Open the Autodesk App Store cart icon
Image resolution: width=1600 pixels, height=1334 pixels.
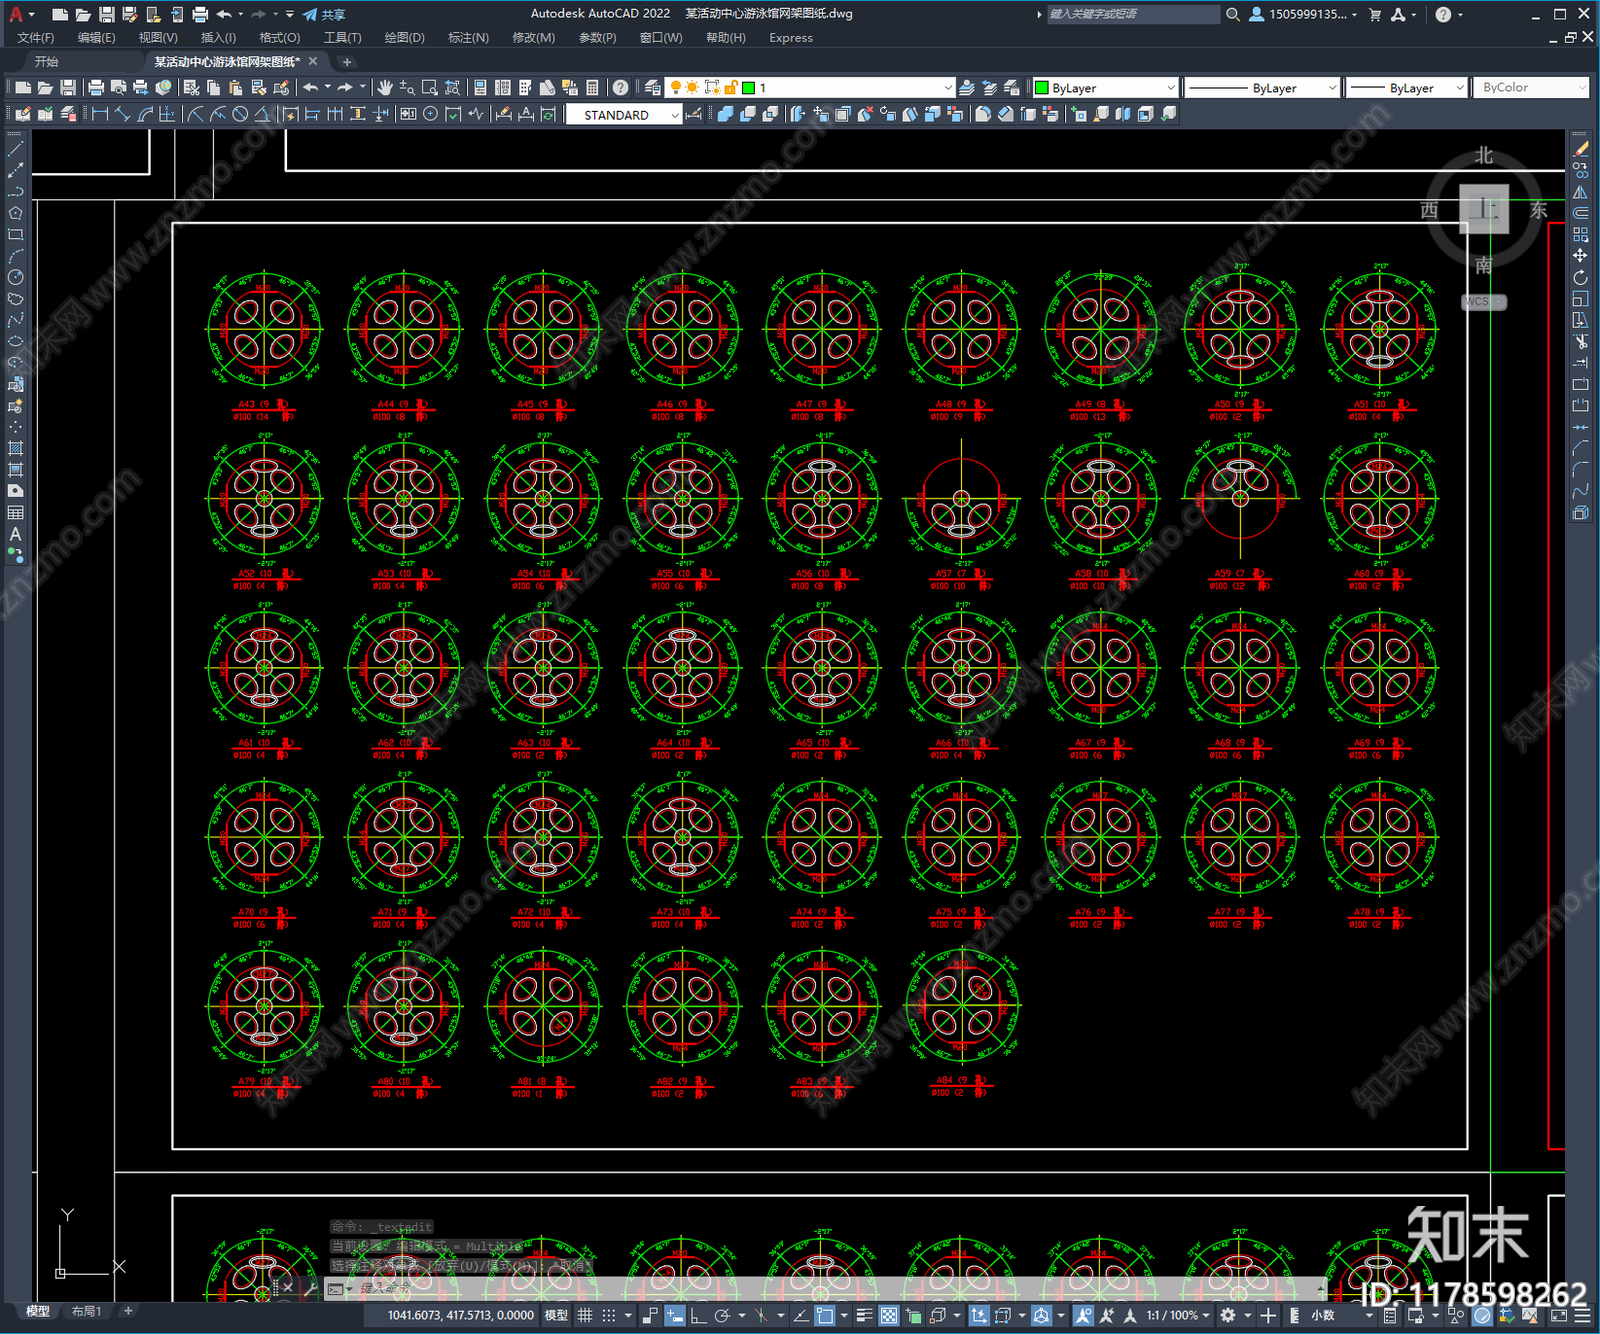pyautogui.click(x=1375, y=14)
